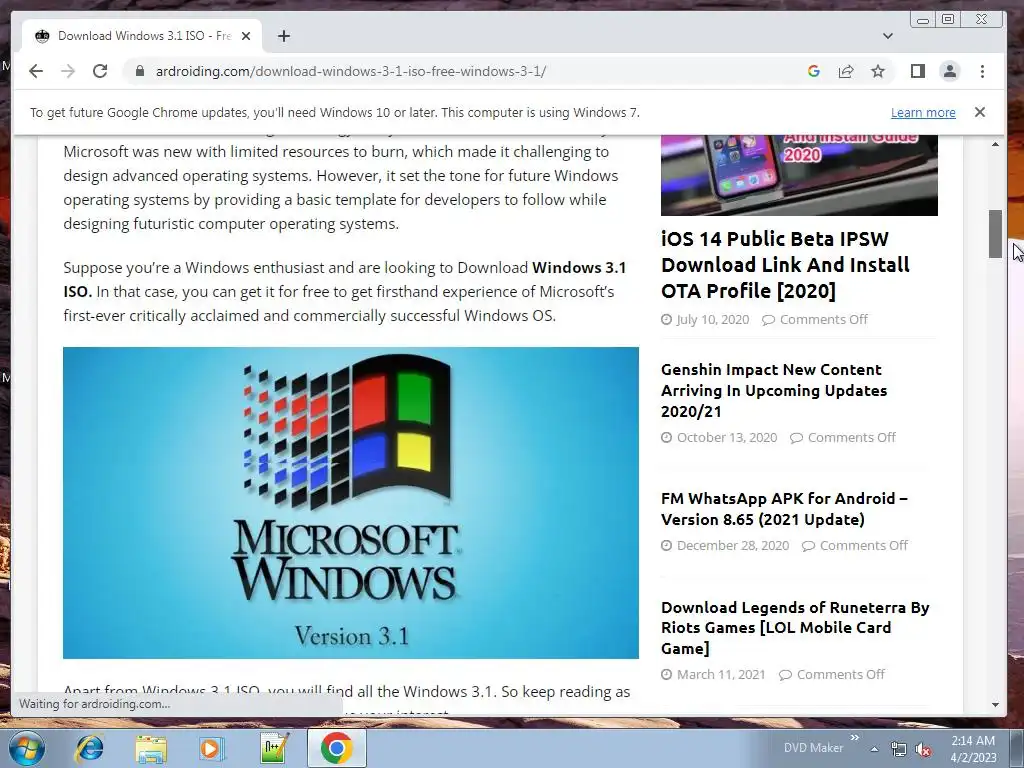Image resolution: width=1024 pixels, height=768 pixels.
Task: Open Windows Explorer folder from taskbar
Action: [x=151, y=748]
